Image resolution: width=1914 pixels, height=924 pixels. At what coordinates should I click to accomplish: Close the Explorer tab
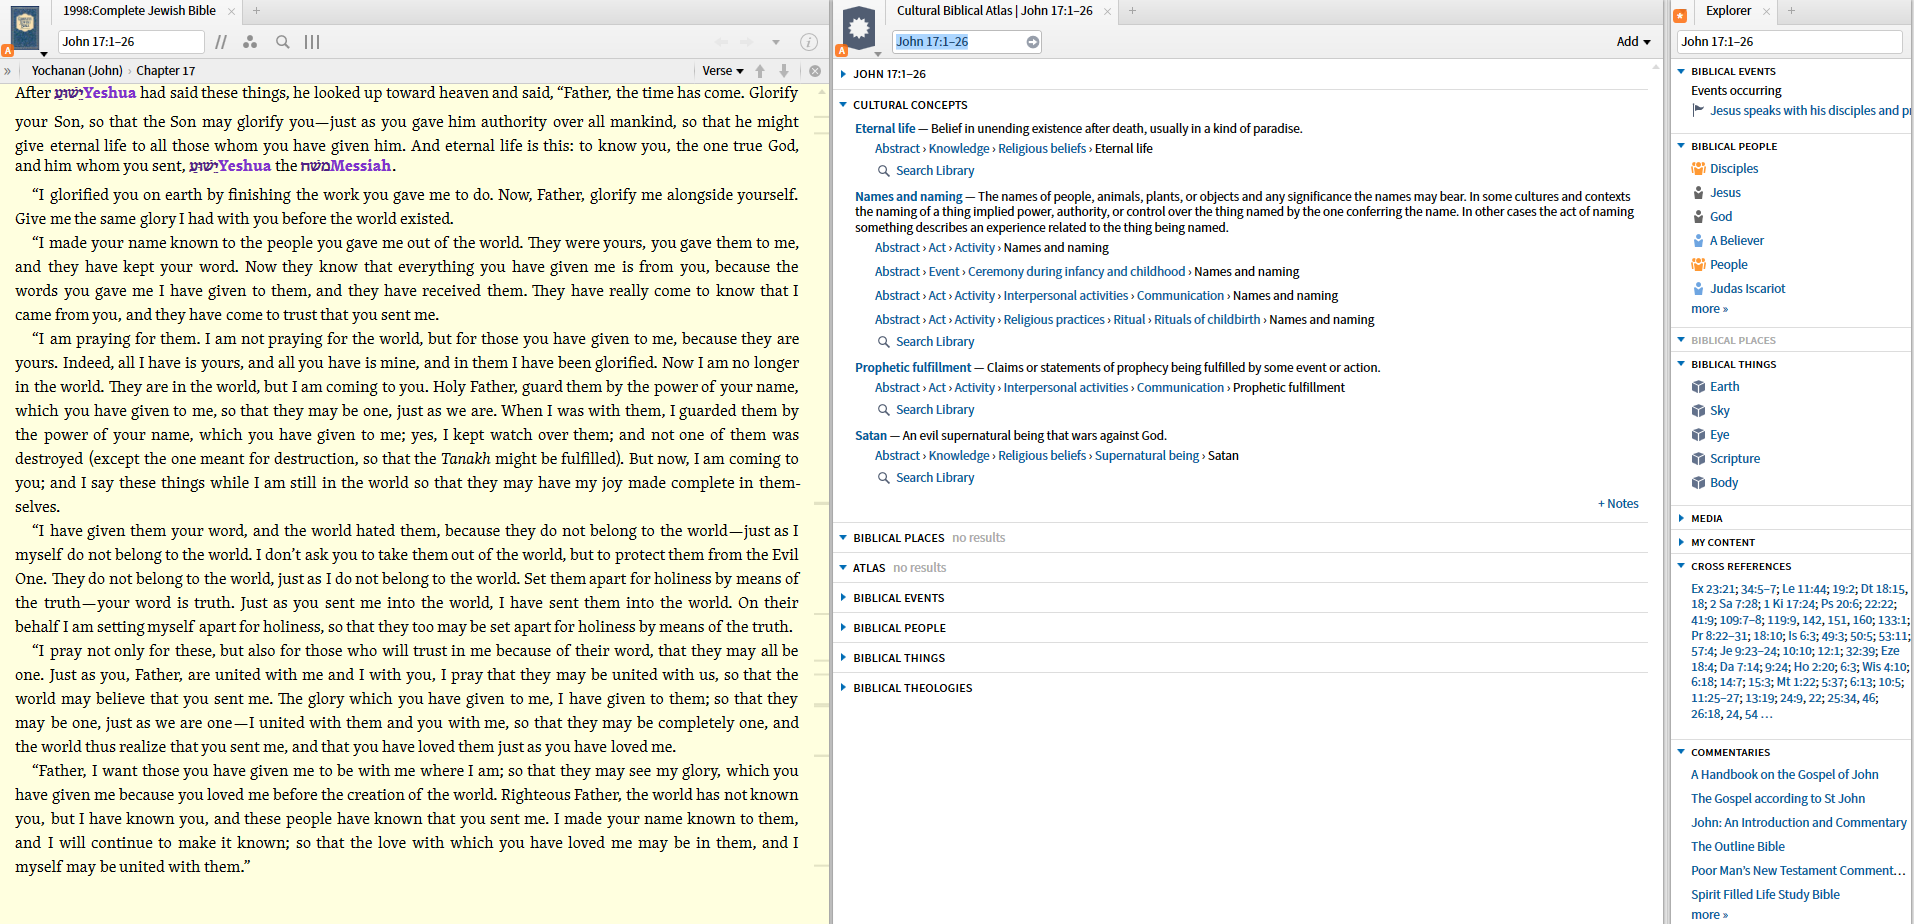[x=1766, y=11]
